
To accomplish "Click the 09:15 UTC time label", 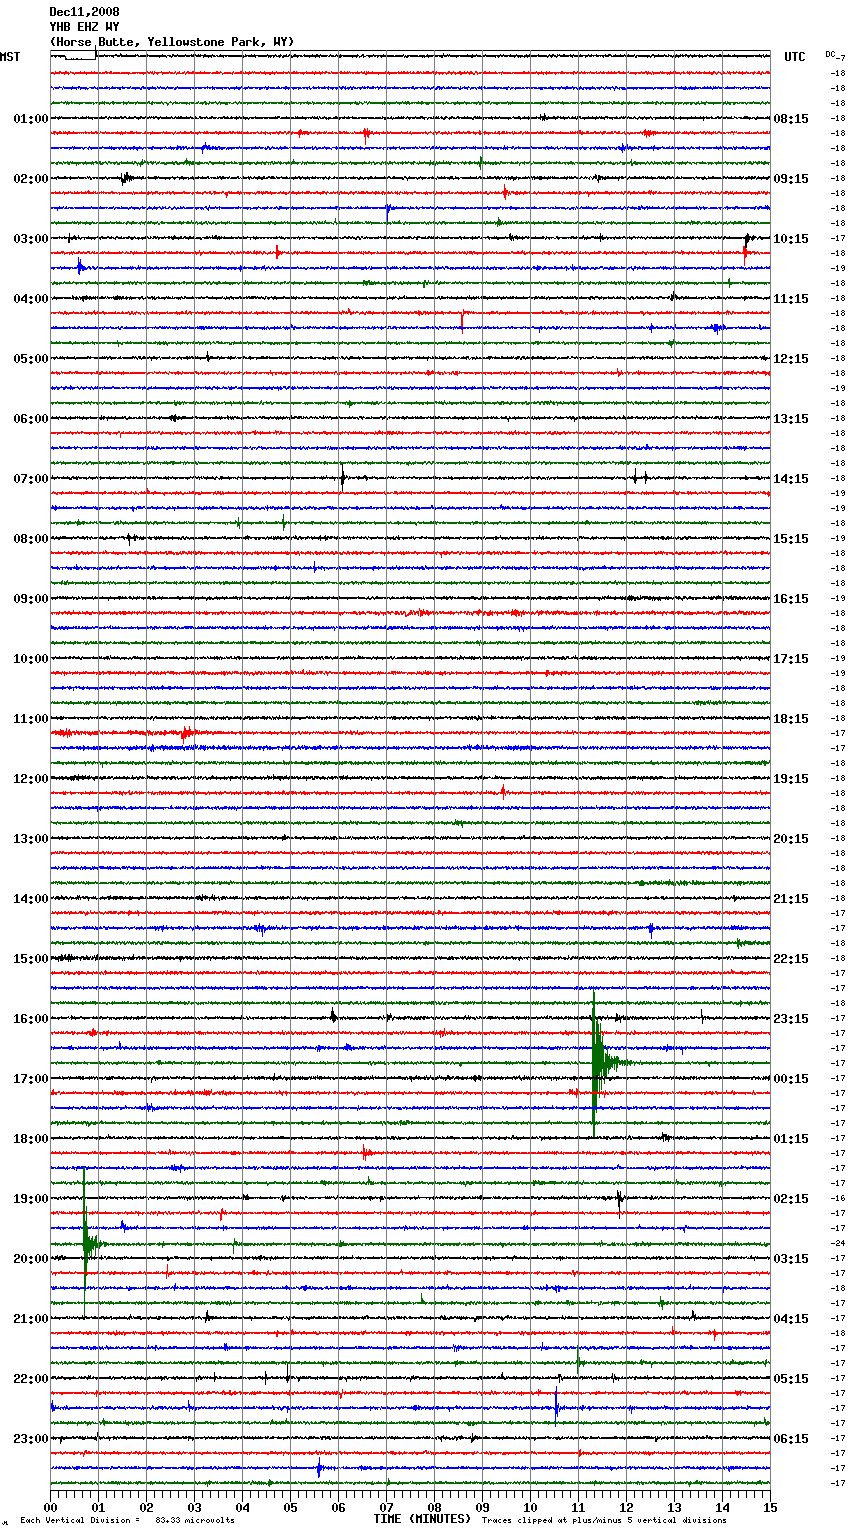I will pos(791,179).
